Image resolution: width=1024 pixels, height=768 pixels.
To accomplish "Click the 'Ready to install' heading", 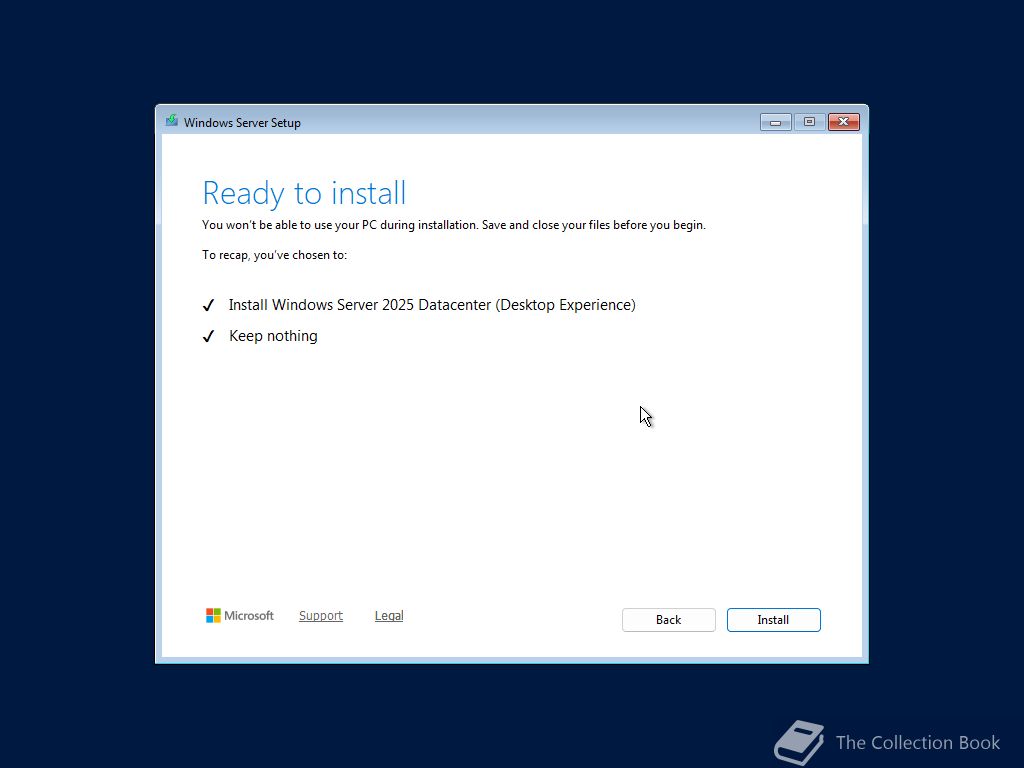I will 304,193.
